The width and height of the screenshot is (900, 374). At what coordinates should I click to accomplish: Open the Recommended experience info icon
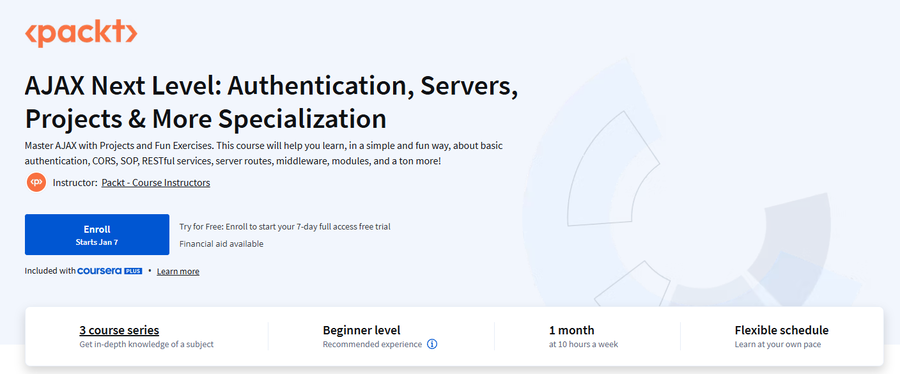click(432, 345)
